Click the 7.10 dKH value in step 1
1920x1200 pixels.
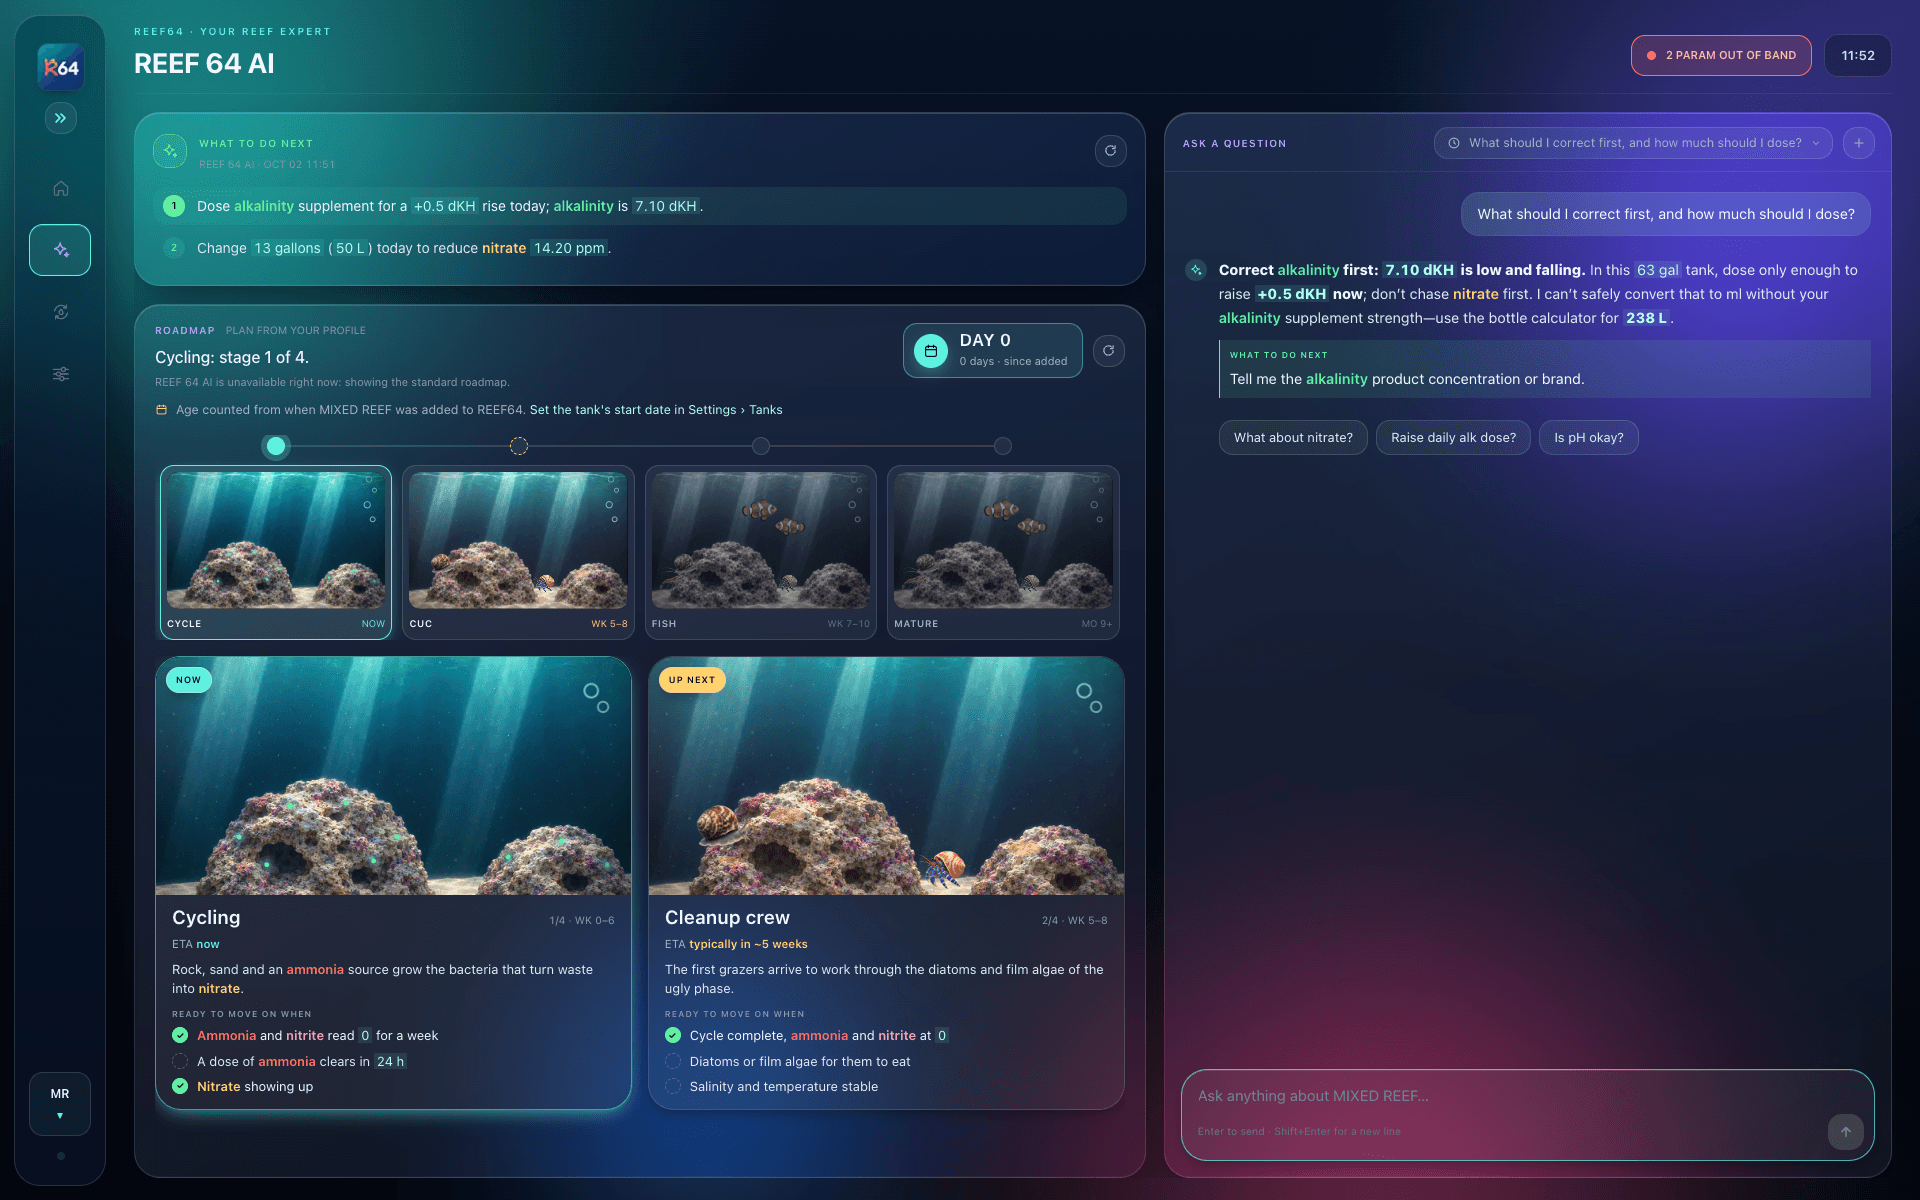point(666,206)
